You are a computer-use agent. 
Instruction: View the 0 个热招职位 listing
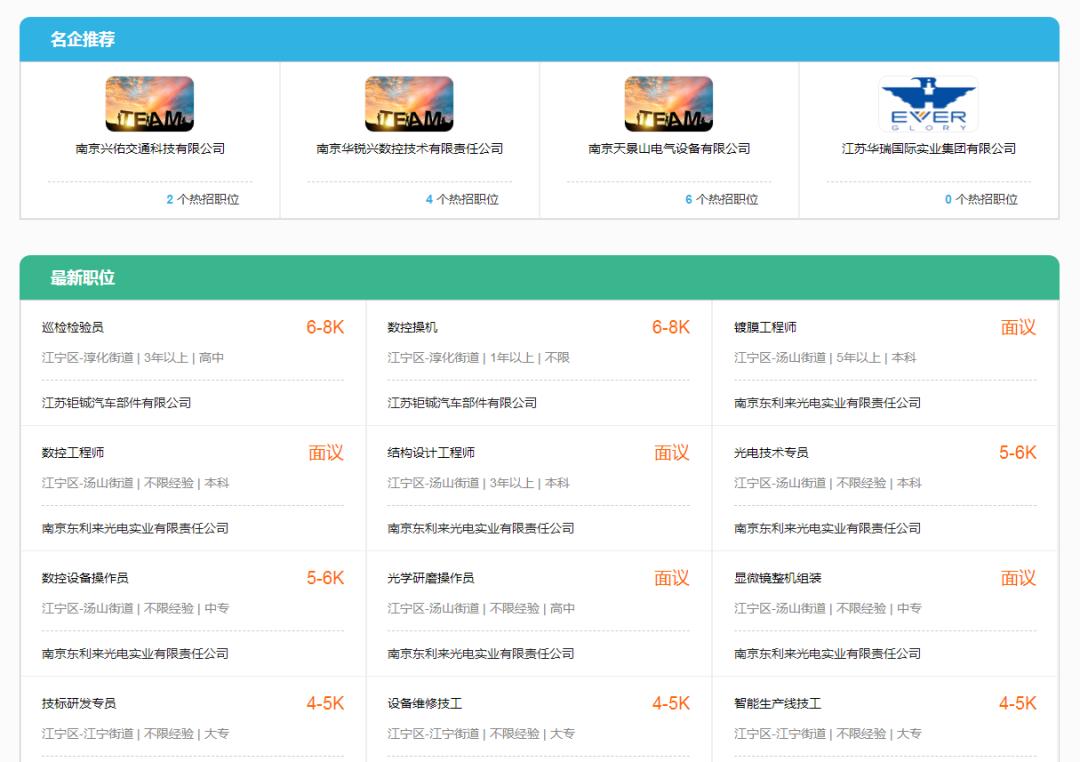[982, 199]
